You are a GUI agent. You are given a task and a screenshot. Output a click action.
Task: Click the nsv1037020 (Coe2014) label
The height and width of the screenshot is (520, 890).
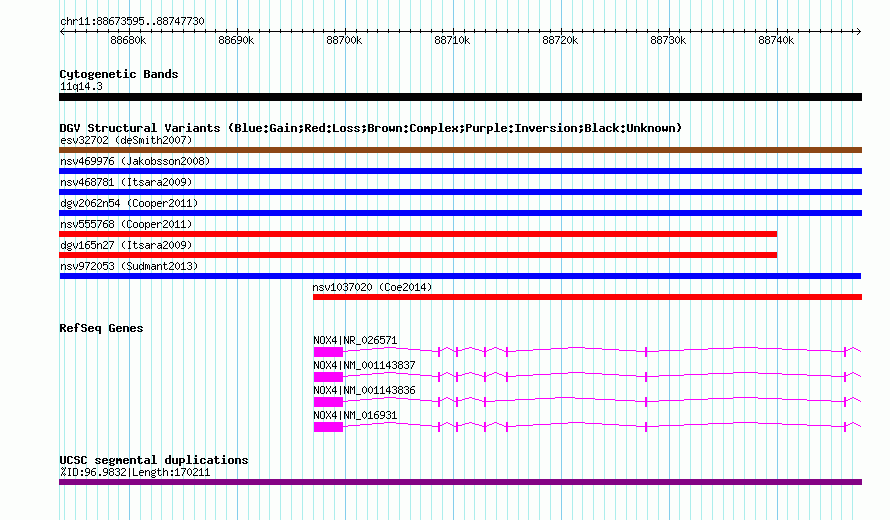pos(372,287)
